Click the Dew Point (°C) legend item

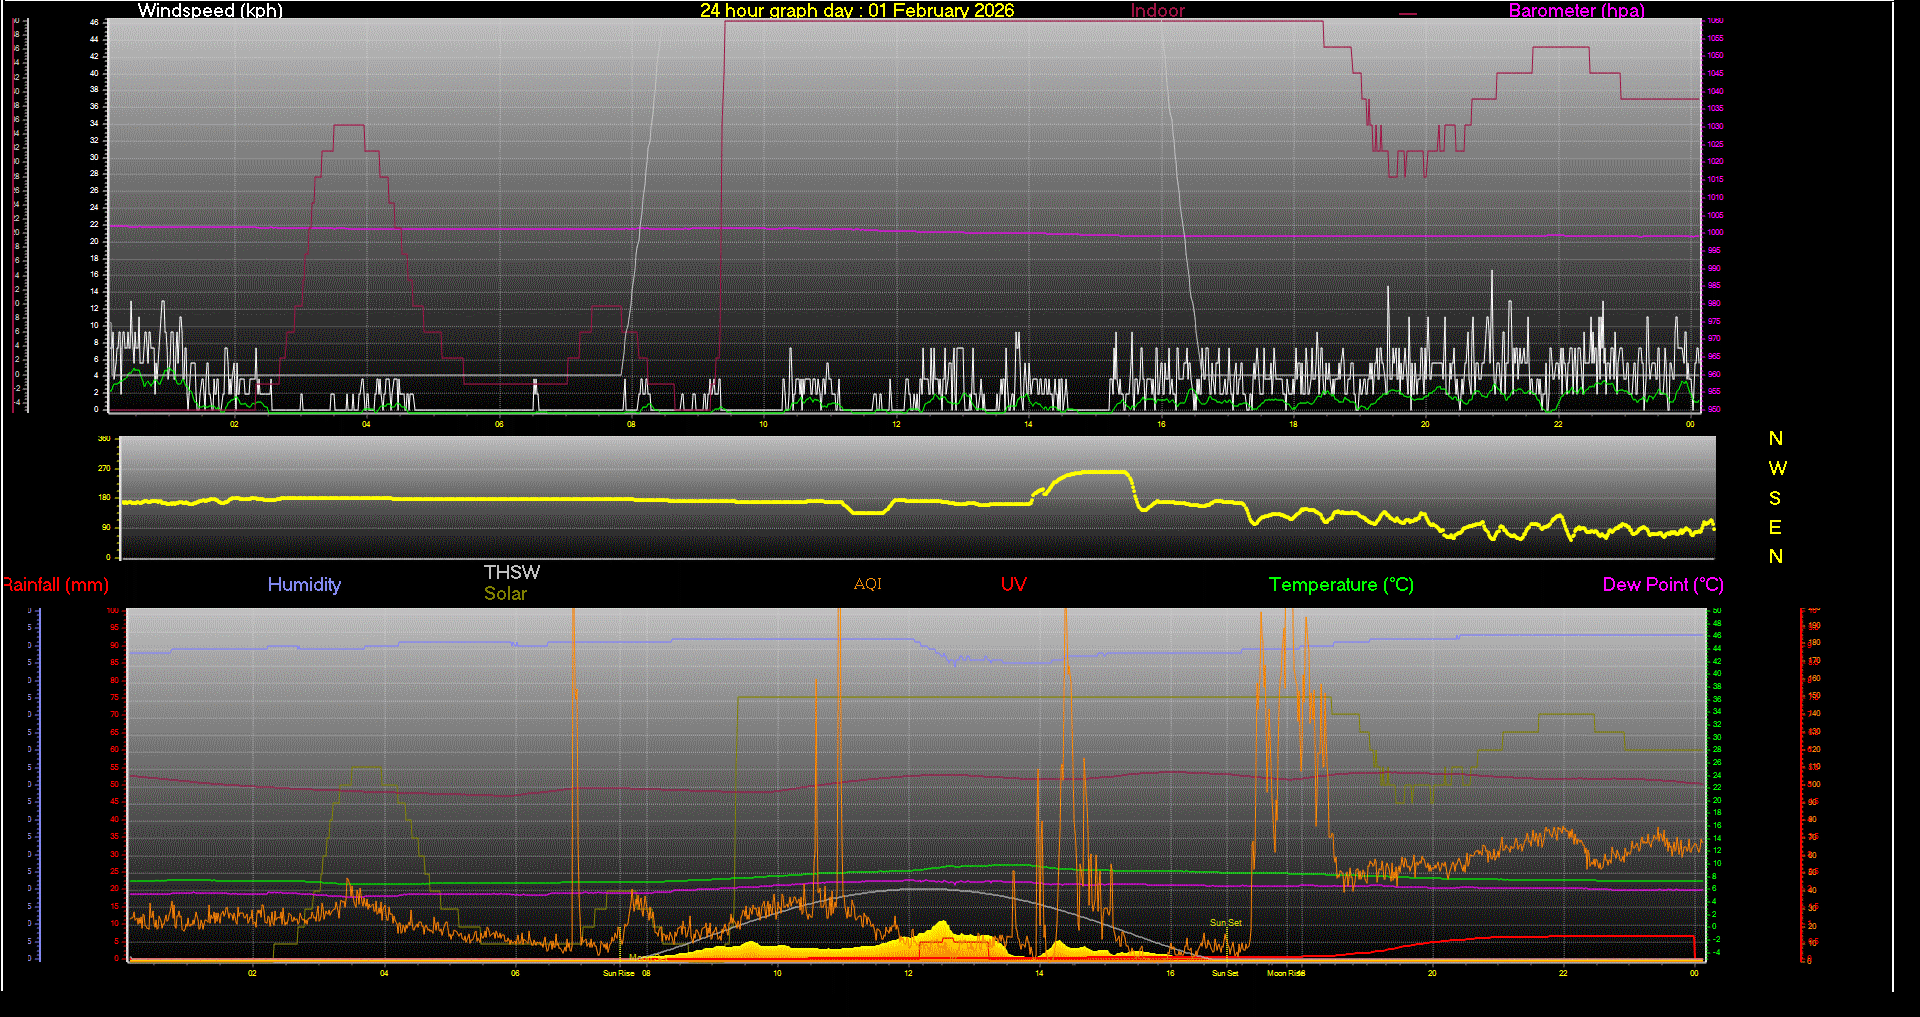[1662, 585]
